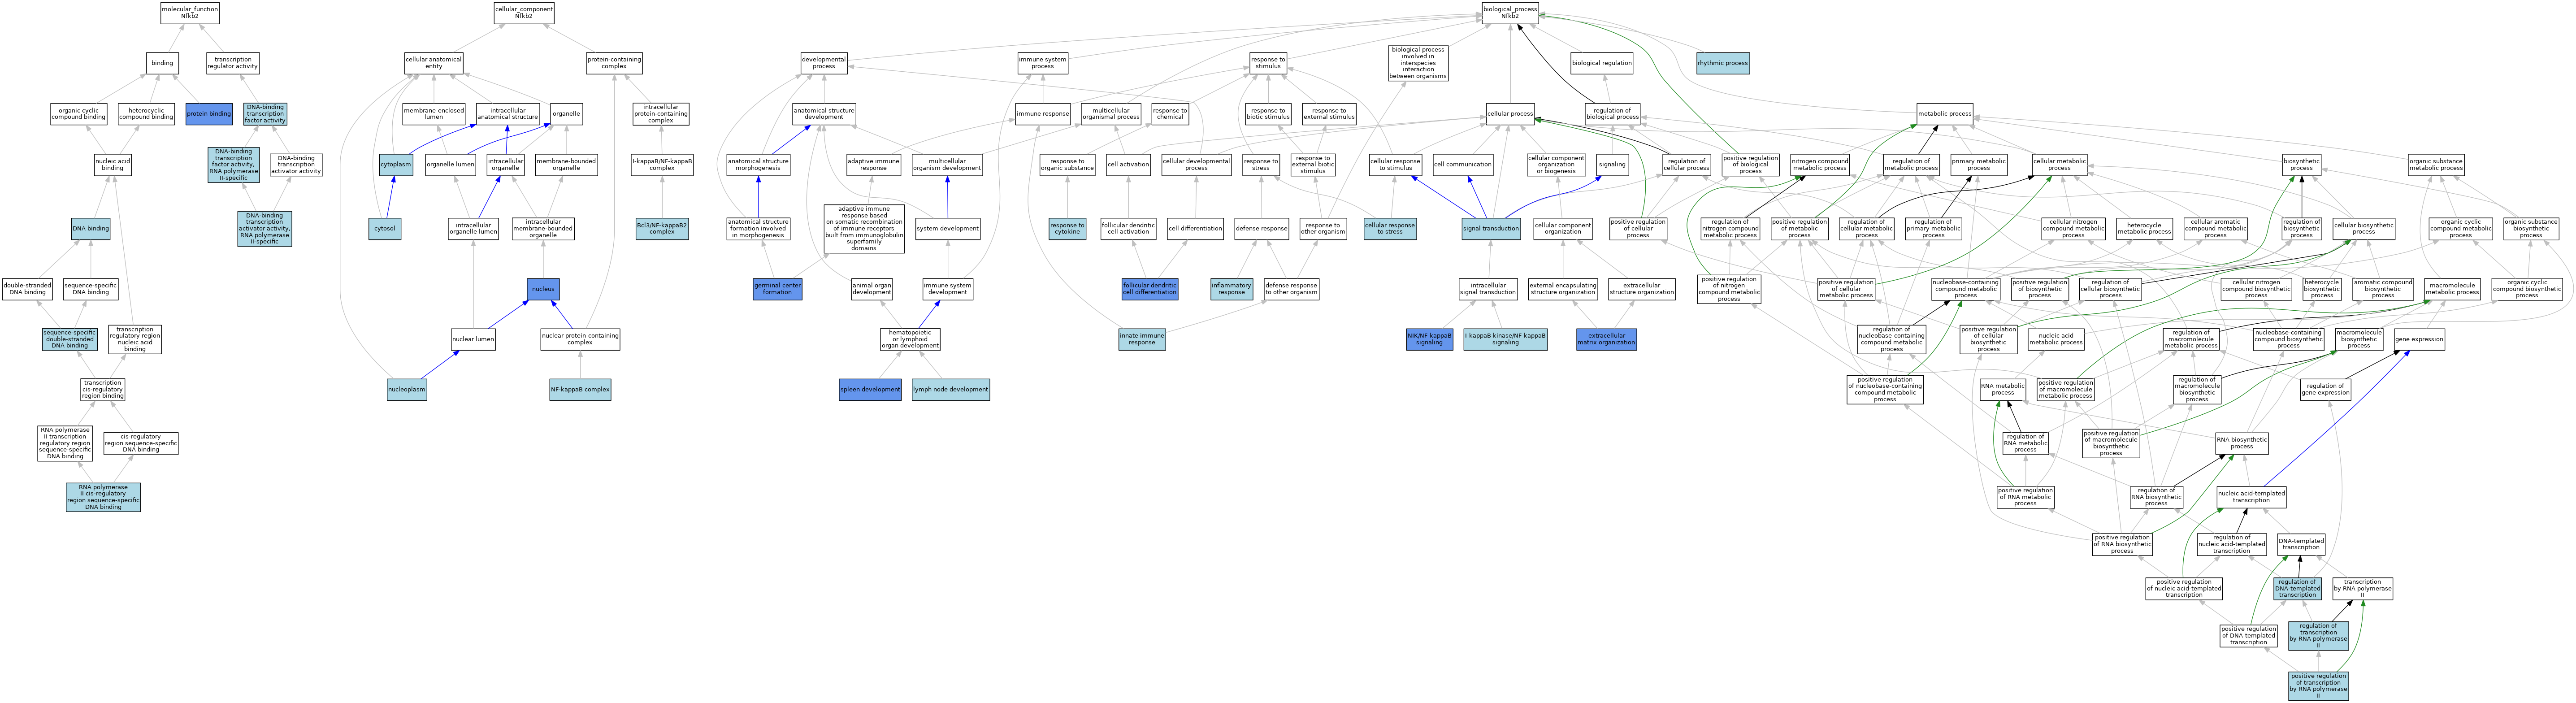Select the 'system development' node
Image resolution: width=2576 pixels, height=703 pixels.
(948, 229)
